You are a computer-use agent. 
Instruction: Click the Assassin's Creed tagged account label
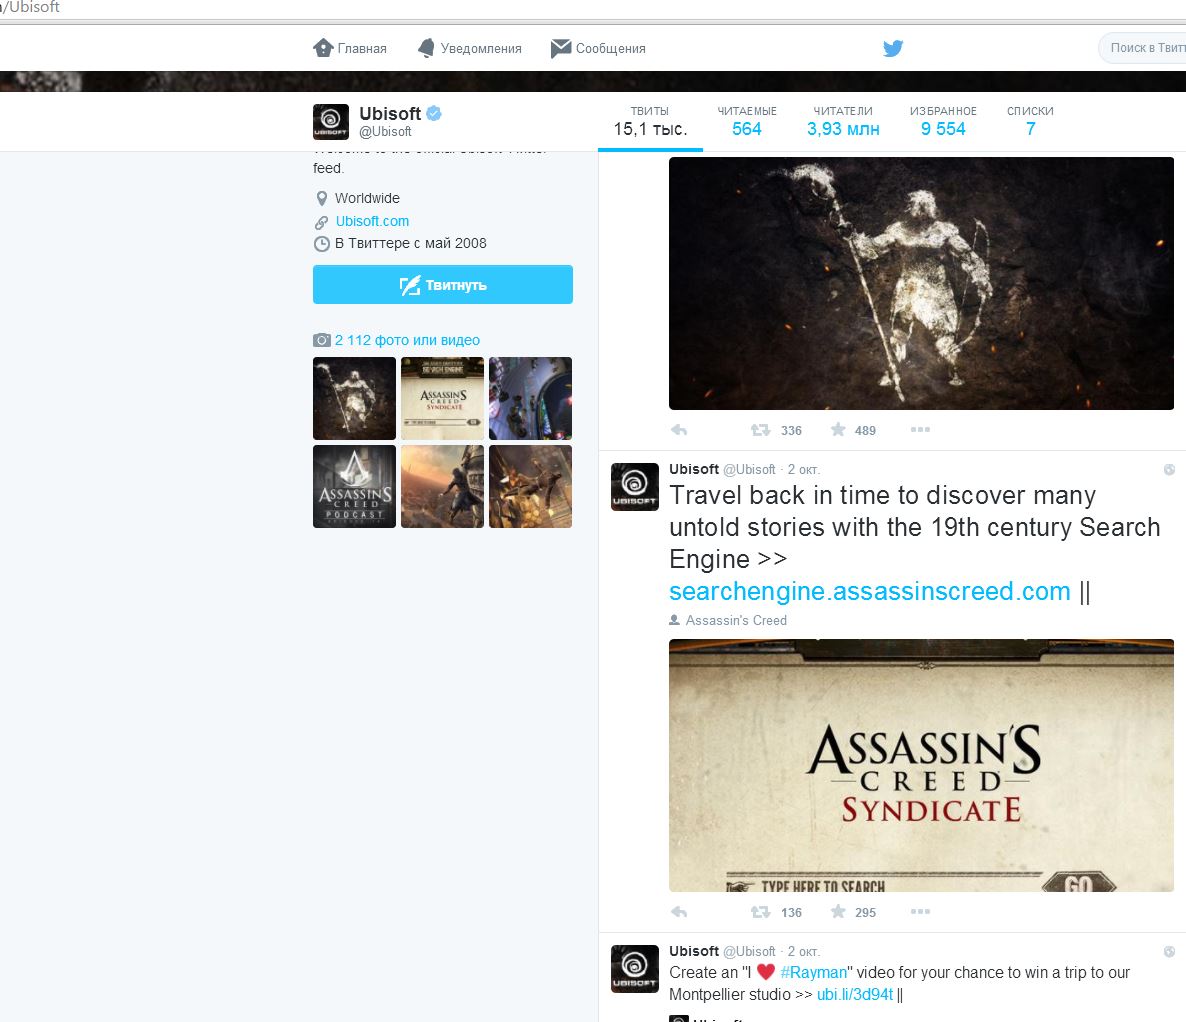tap(736, 620)
